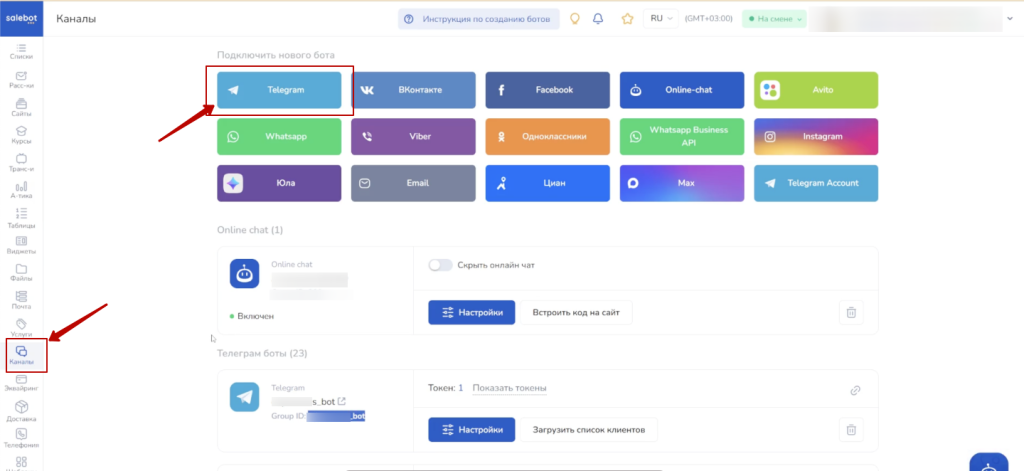Open Почта in the sidebar

click(x=22, y=300)
